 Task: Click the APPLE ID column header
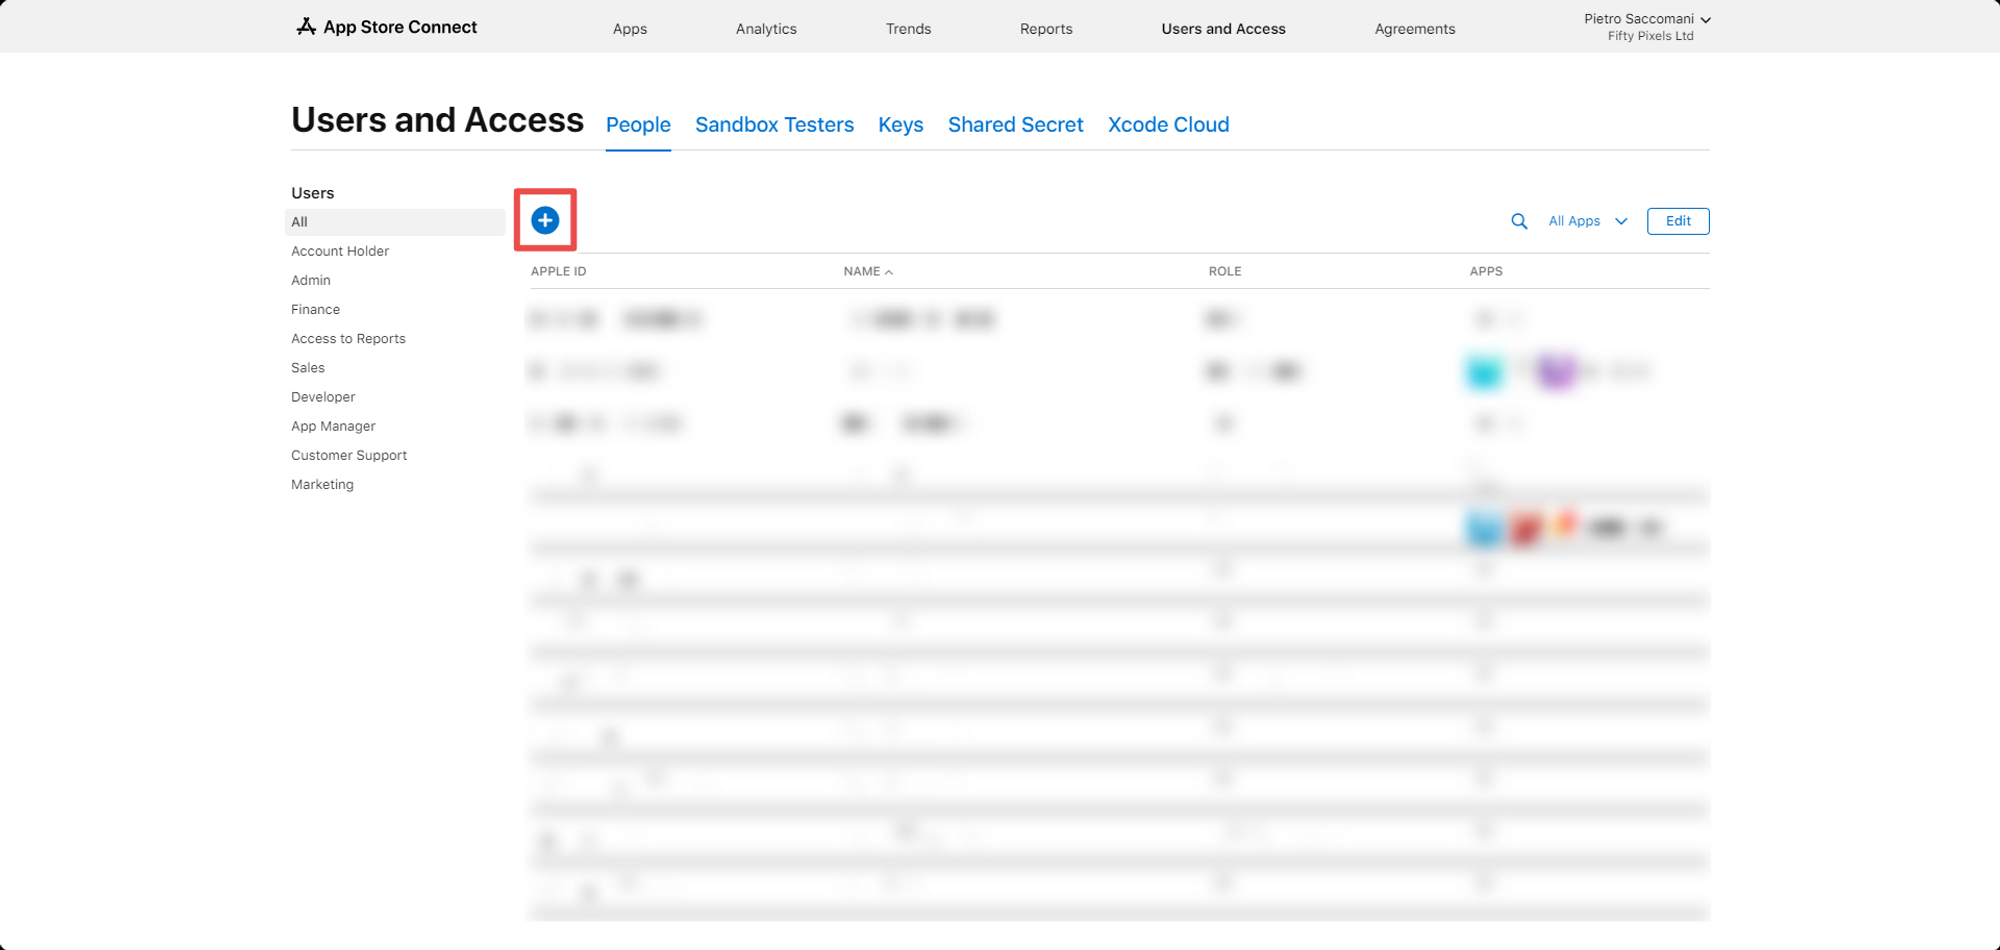(x=558, y=271)
